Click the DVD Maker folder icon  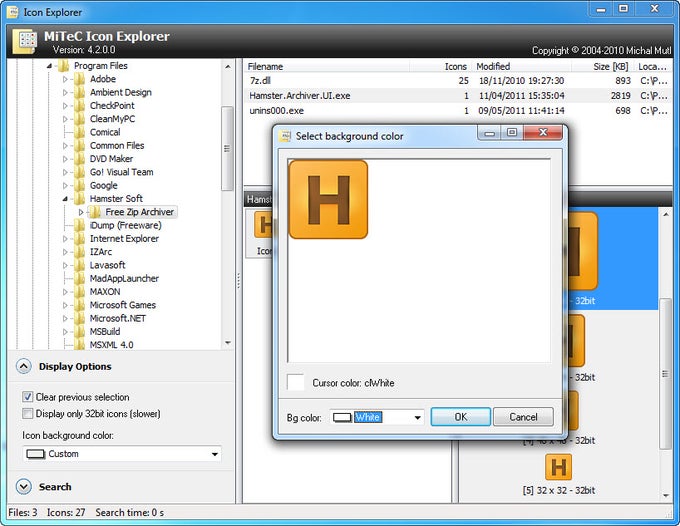coord(79,159)
